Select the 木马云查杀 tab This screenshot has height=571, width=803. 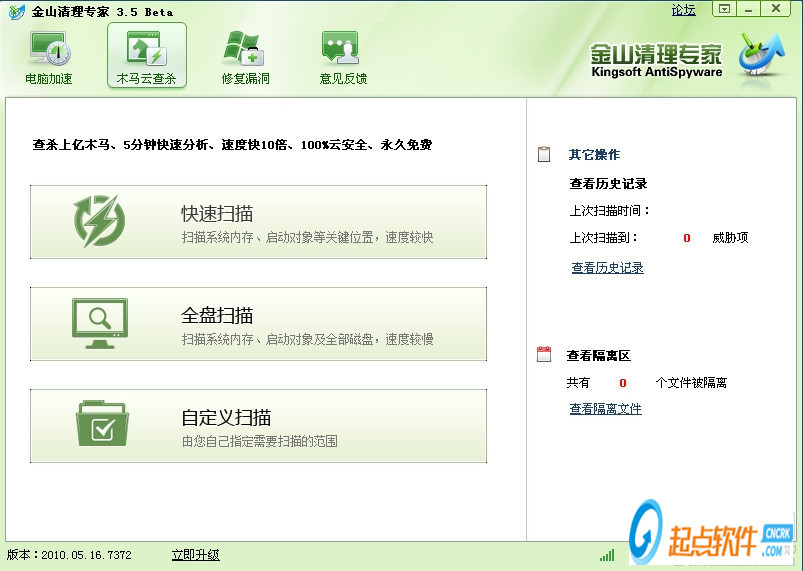pyautogui.click(x=146, y=56)
